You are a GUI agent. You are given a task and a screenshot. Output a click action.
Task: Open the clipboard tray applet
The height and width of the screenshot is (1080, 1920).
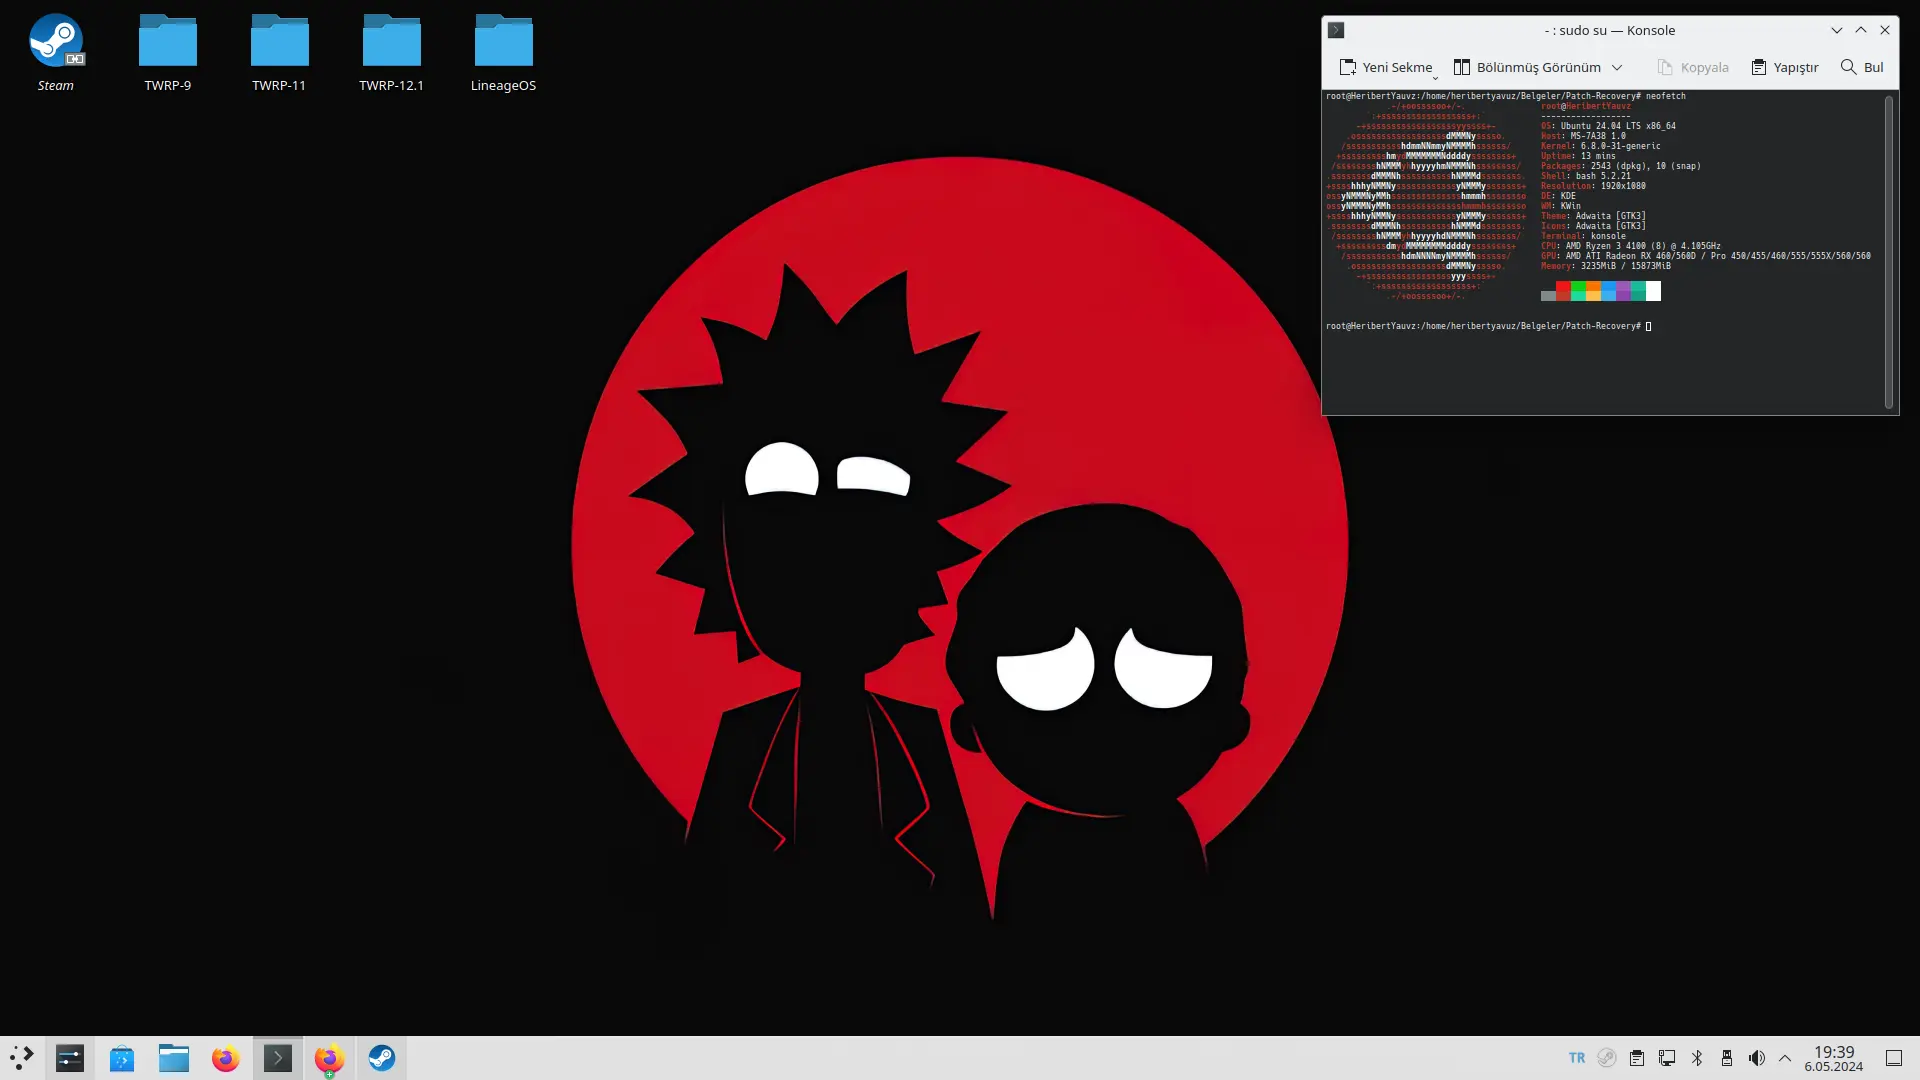[x=1637, y=1058]
